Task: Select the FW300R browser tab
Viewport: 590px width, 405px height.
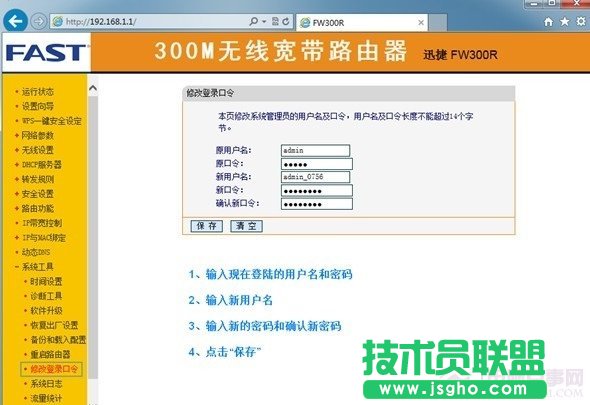Action: [362, 23]
